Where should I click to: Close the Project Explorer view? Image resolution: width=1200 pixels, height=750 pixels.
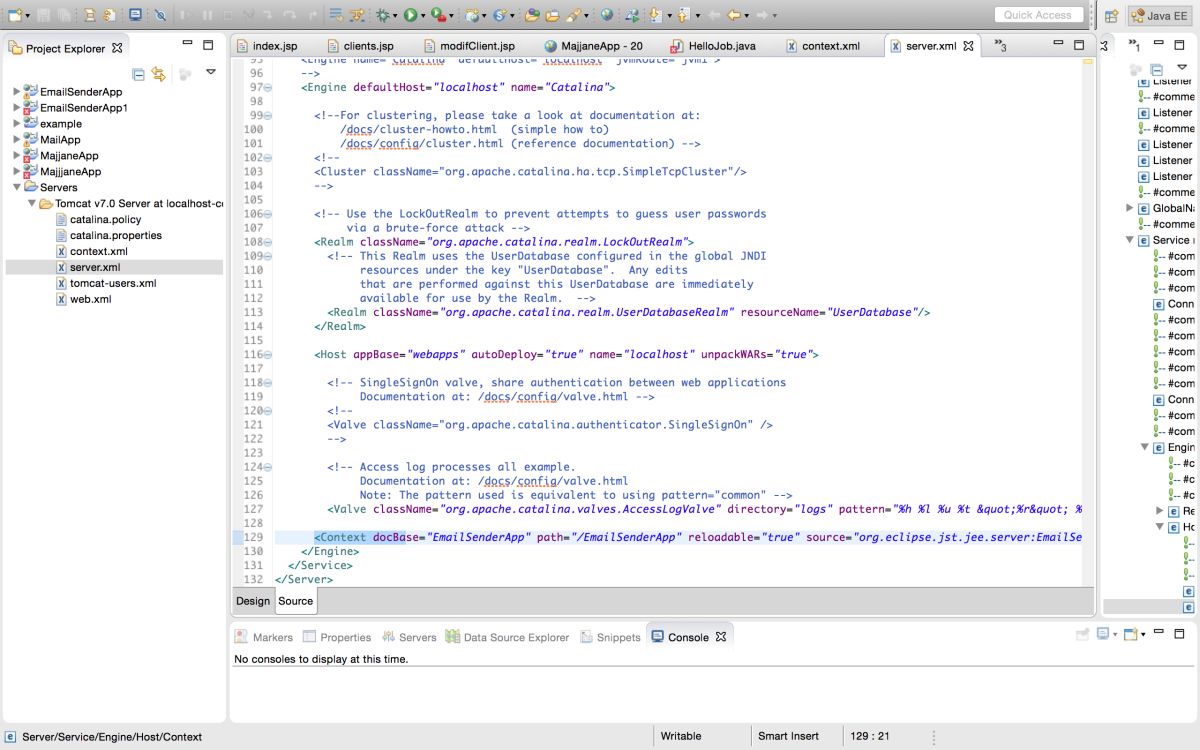click(117, 47)
